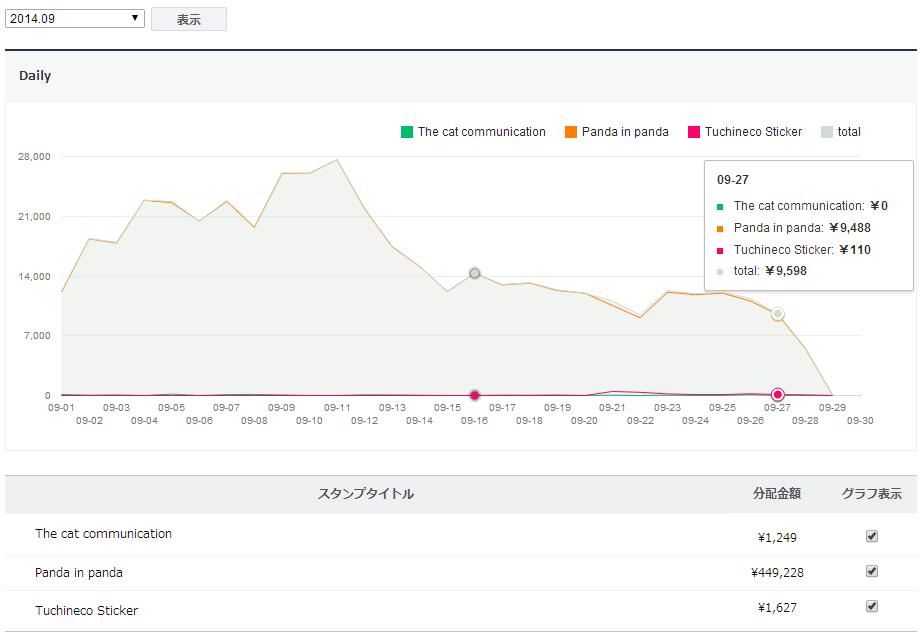Click the 分配金額 column header
The width and height of the screenshot is (923, 633).
pyautogui.click(x=777, y=494)
